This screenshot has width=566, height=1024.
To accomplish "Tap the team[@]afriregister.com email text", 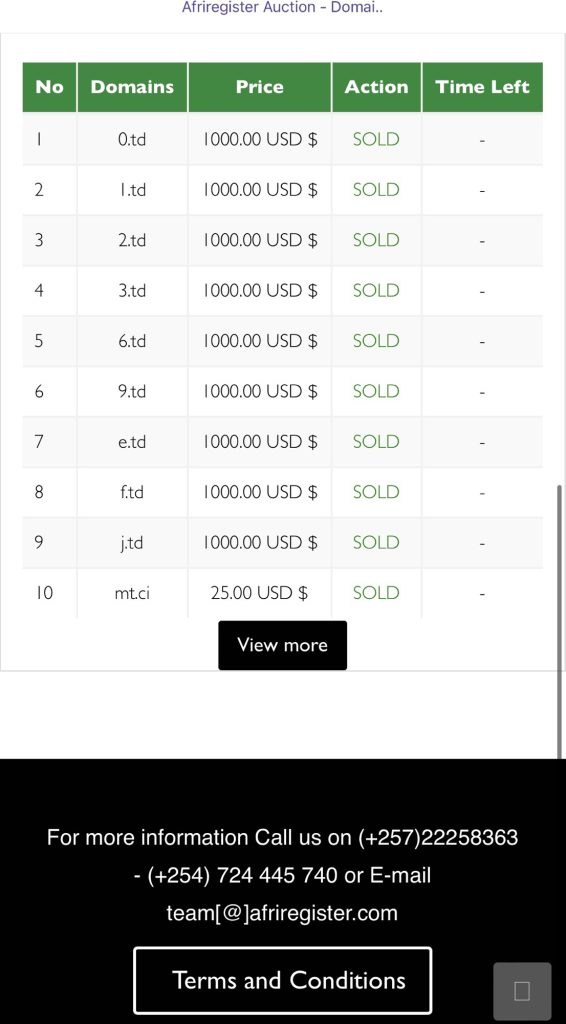I will coord(282,912).
